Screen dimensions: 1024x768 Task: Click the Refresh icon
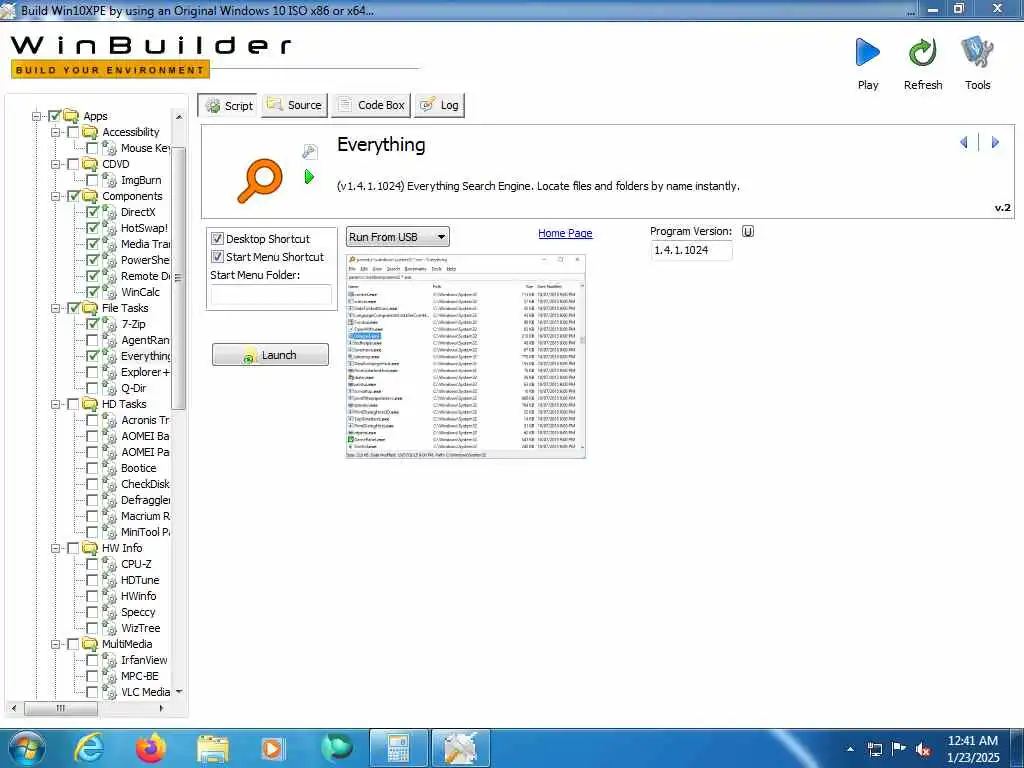(x=923, y=52)
